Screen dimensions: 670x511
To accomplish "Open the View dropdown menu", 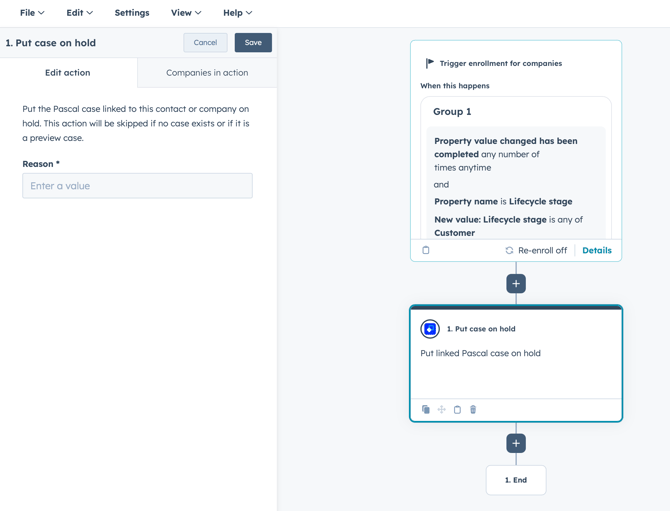I will click(186, 13).
